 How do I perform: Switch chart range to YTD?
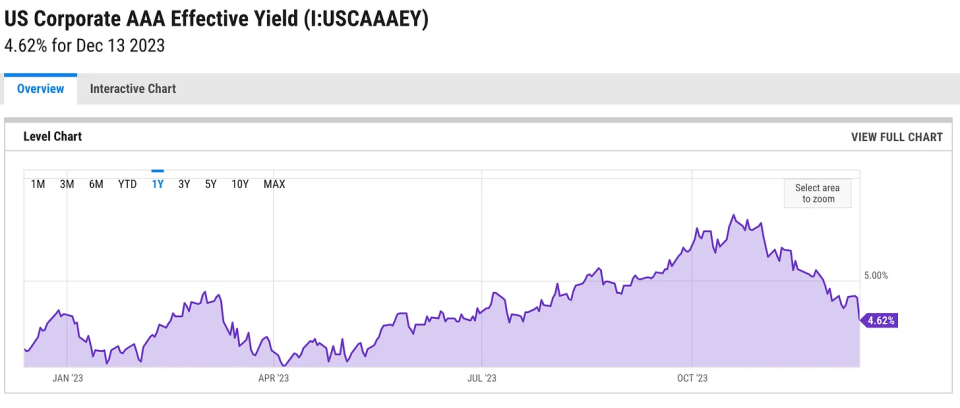coord(127,184)
